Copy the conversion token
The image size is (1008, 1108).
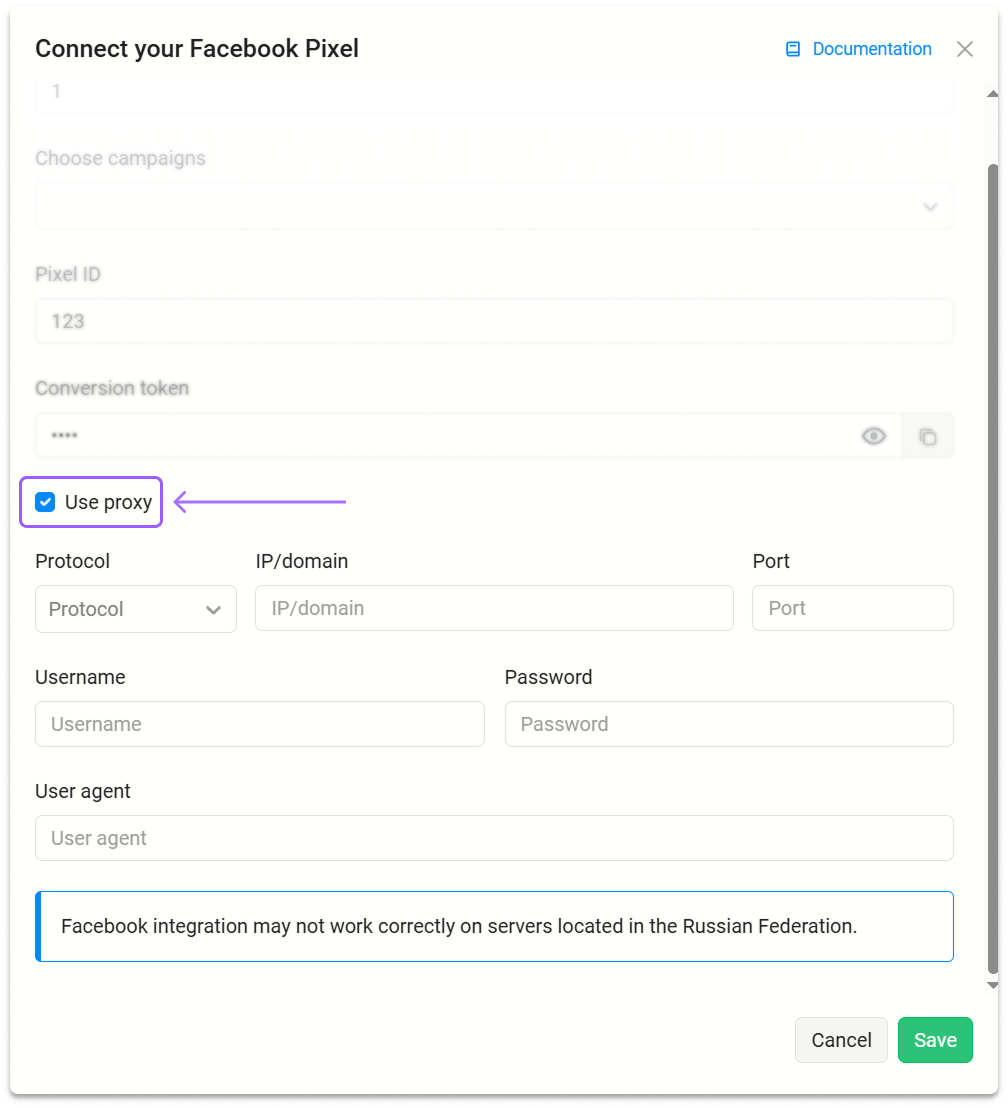[928, 436]
